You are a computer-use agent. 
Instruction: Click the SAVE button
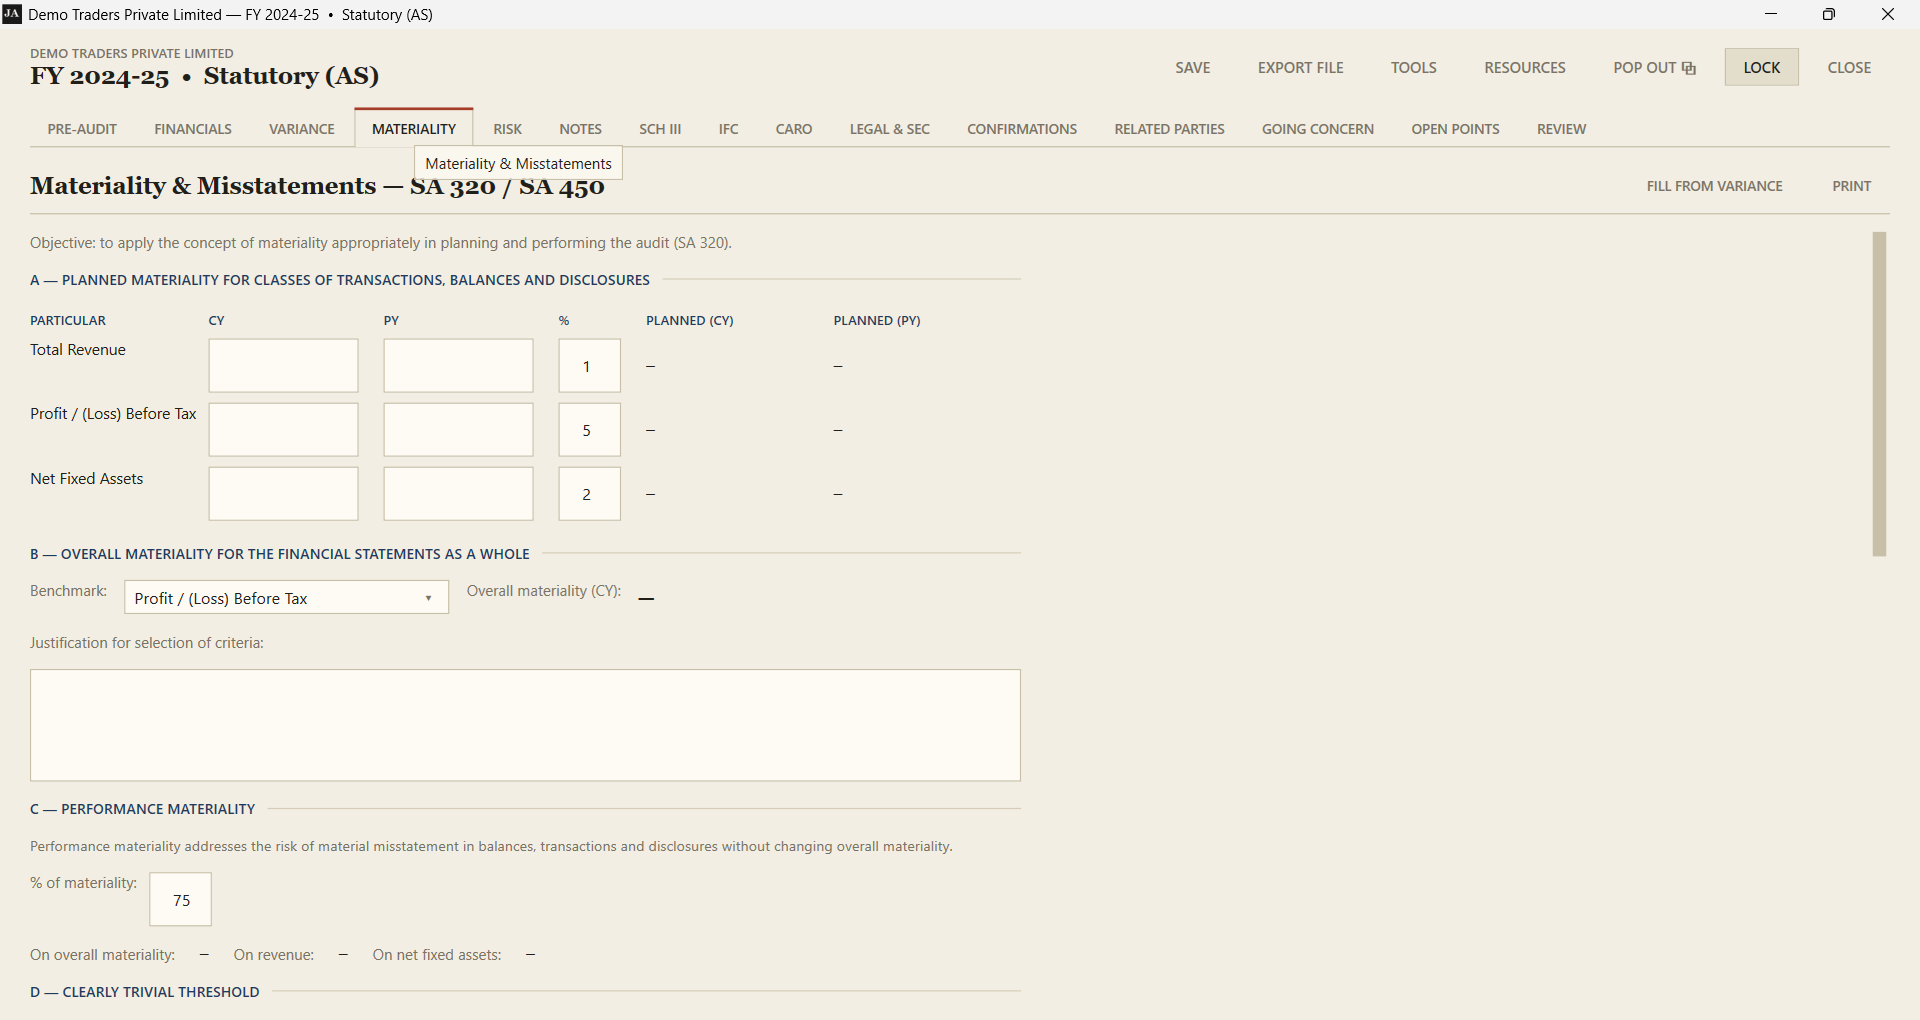pyautogui.click(x=1193, y=67)
